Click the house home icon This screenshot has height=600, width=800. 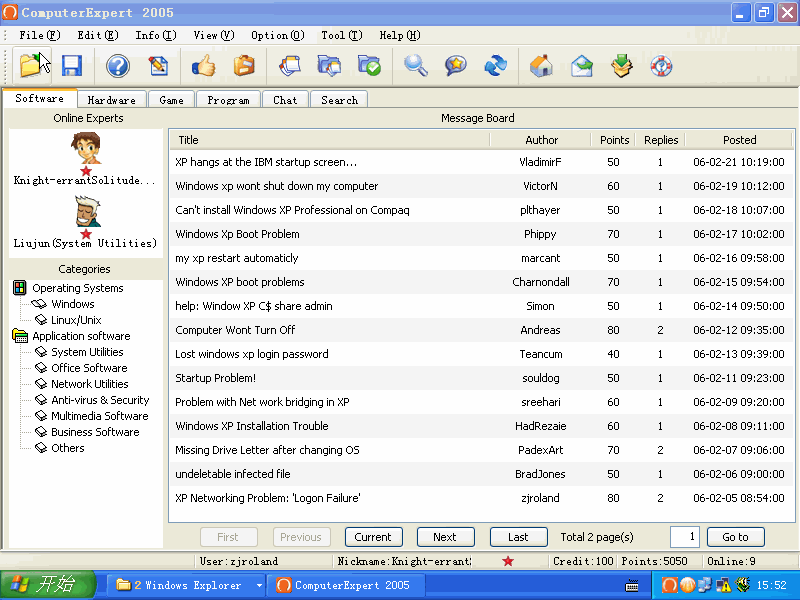(541, 66)
